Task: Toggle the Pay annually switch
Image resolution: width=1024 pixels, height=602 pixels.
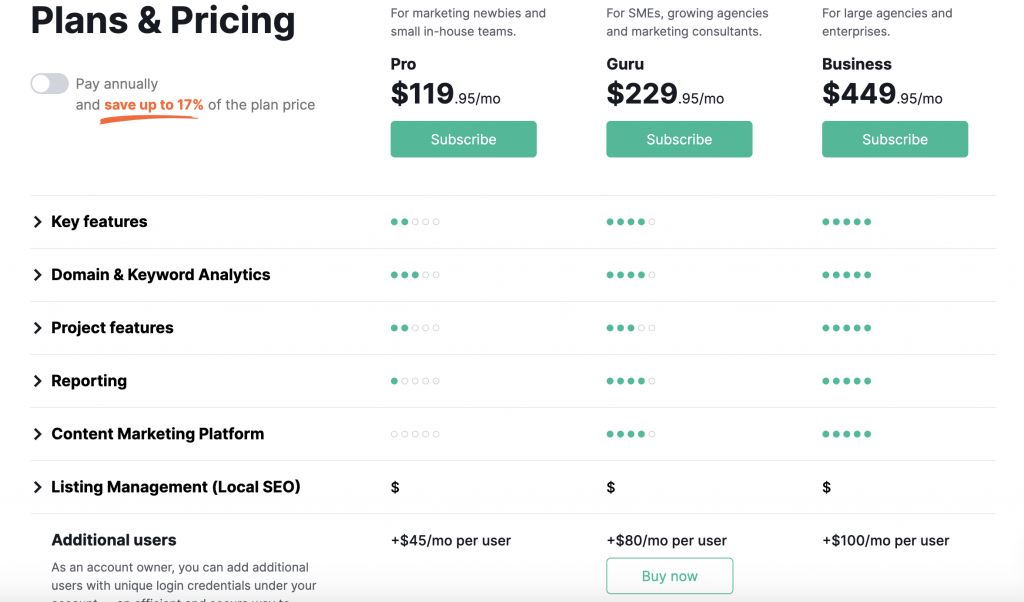Action: pyautogui.click(x=50, y=84)
